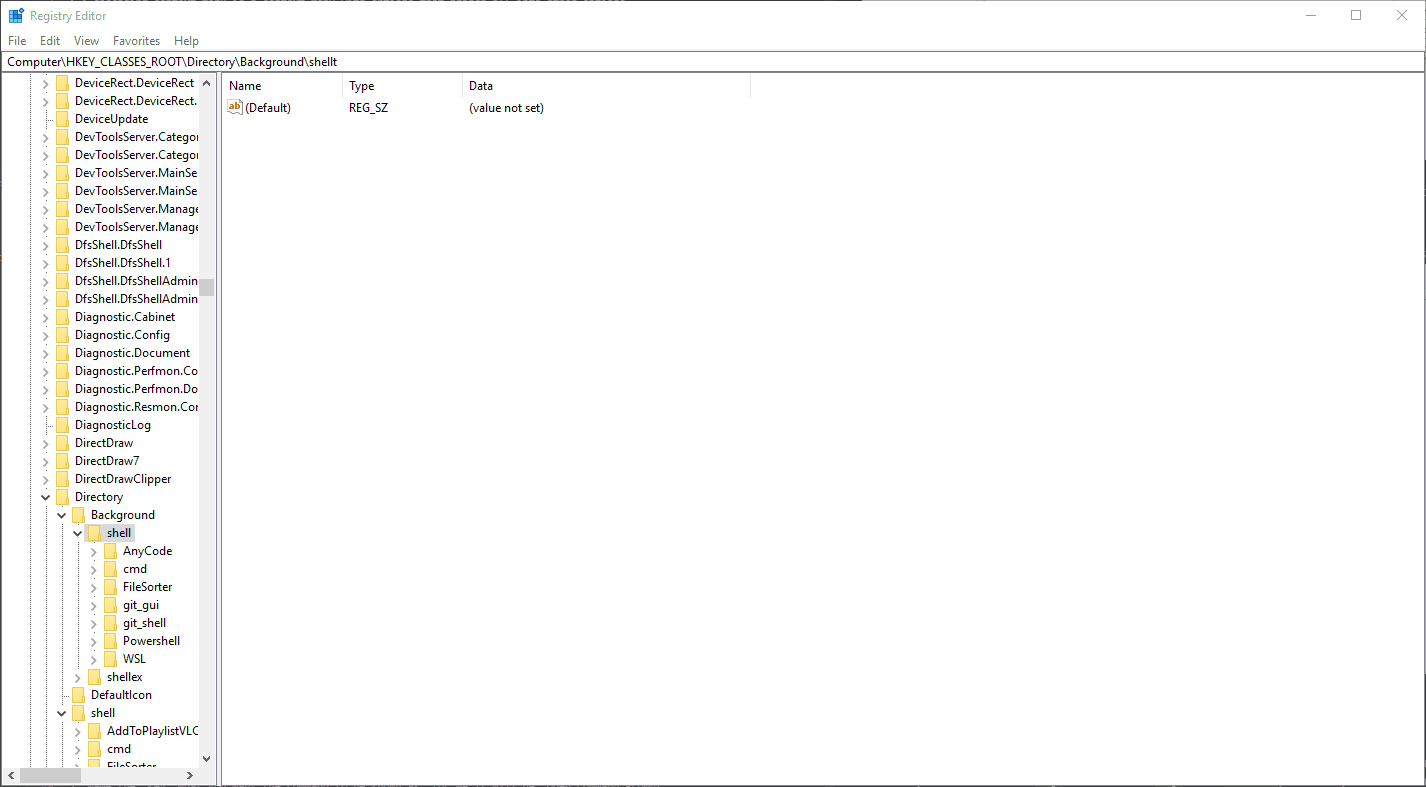Open the Favorites menu
This screenshot has height=787, width=1426.
136,40
